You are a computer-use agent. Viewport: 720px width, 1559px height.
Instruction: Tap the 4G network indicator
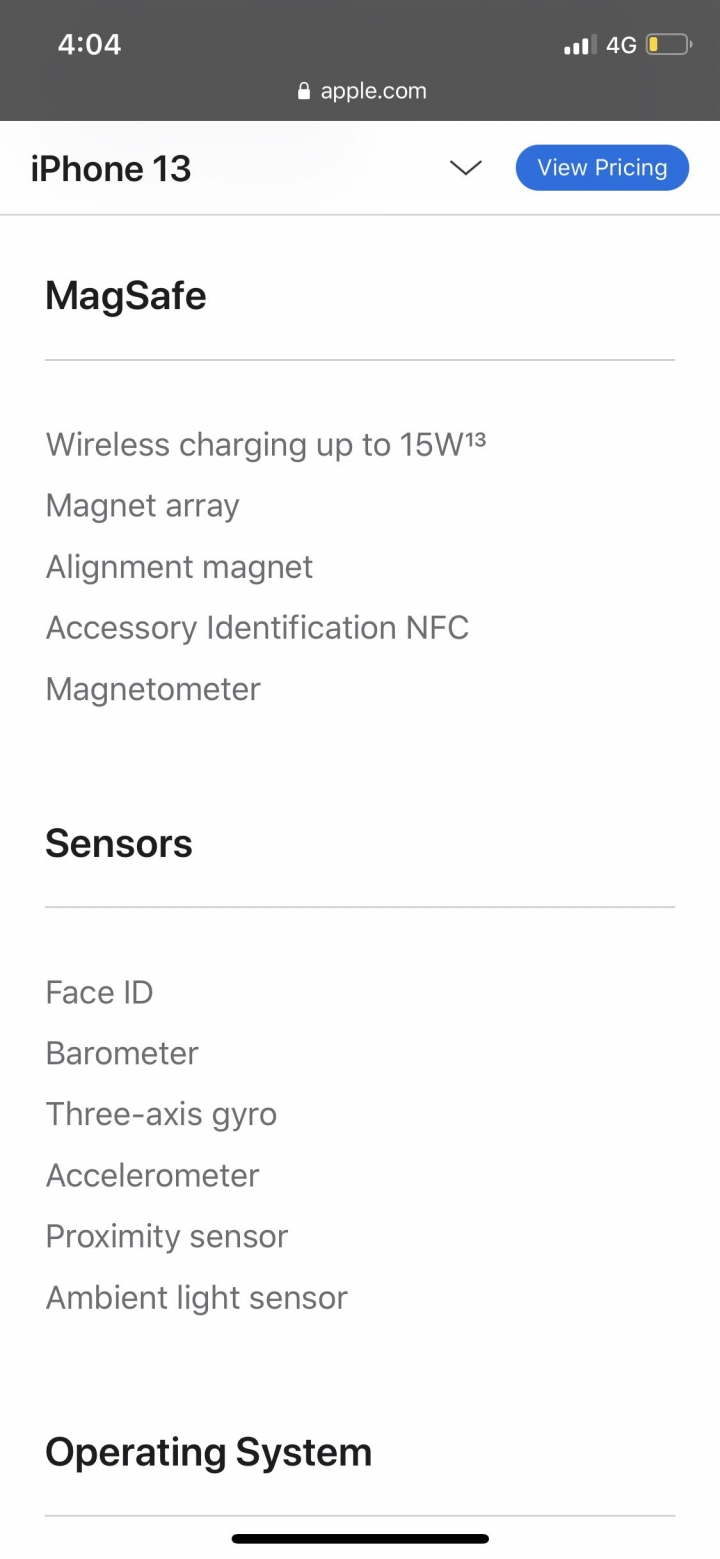click(621, 45)
